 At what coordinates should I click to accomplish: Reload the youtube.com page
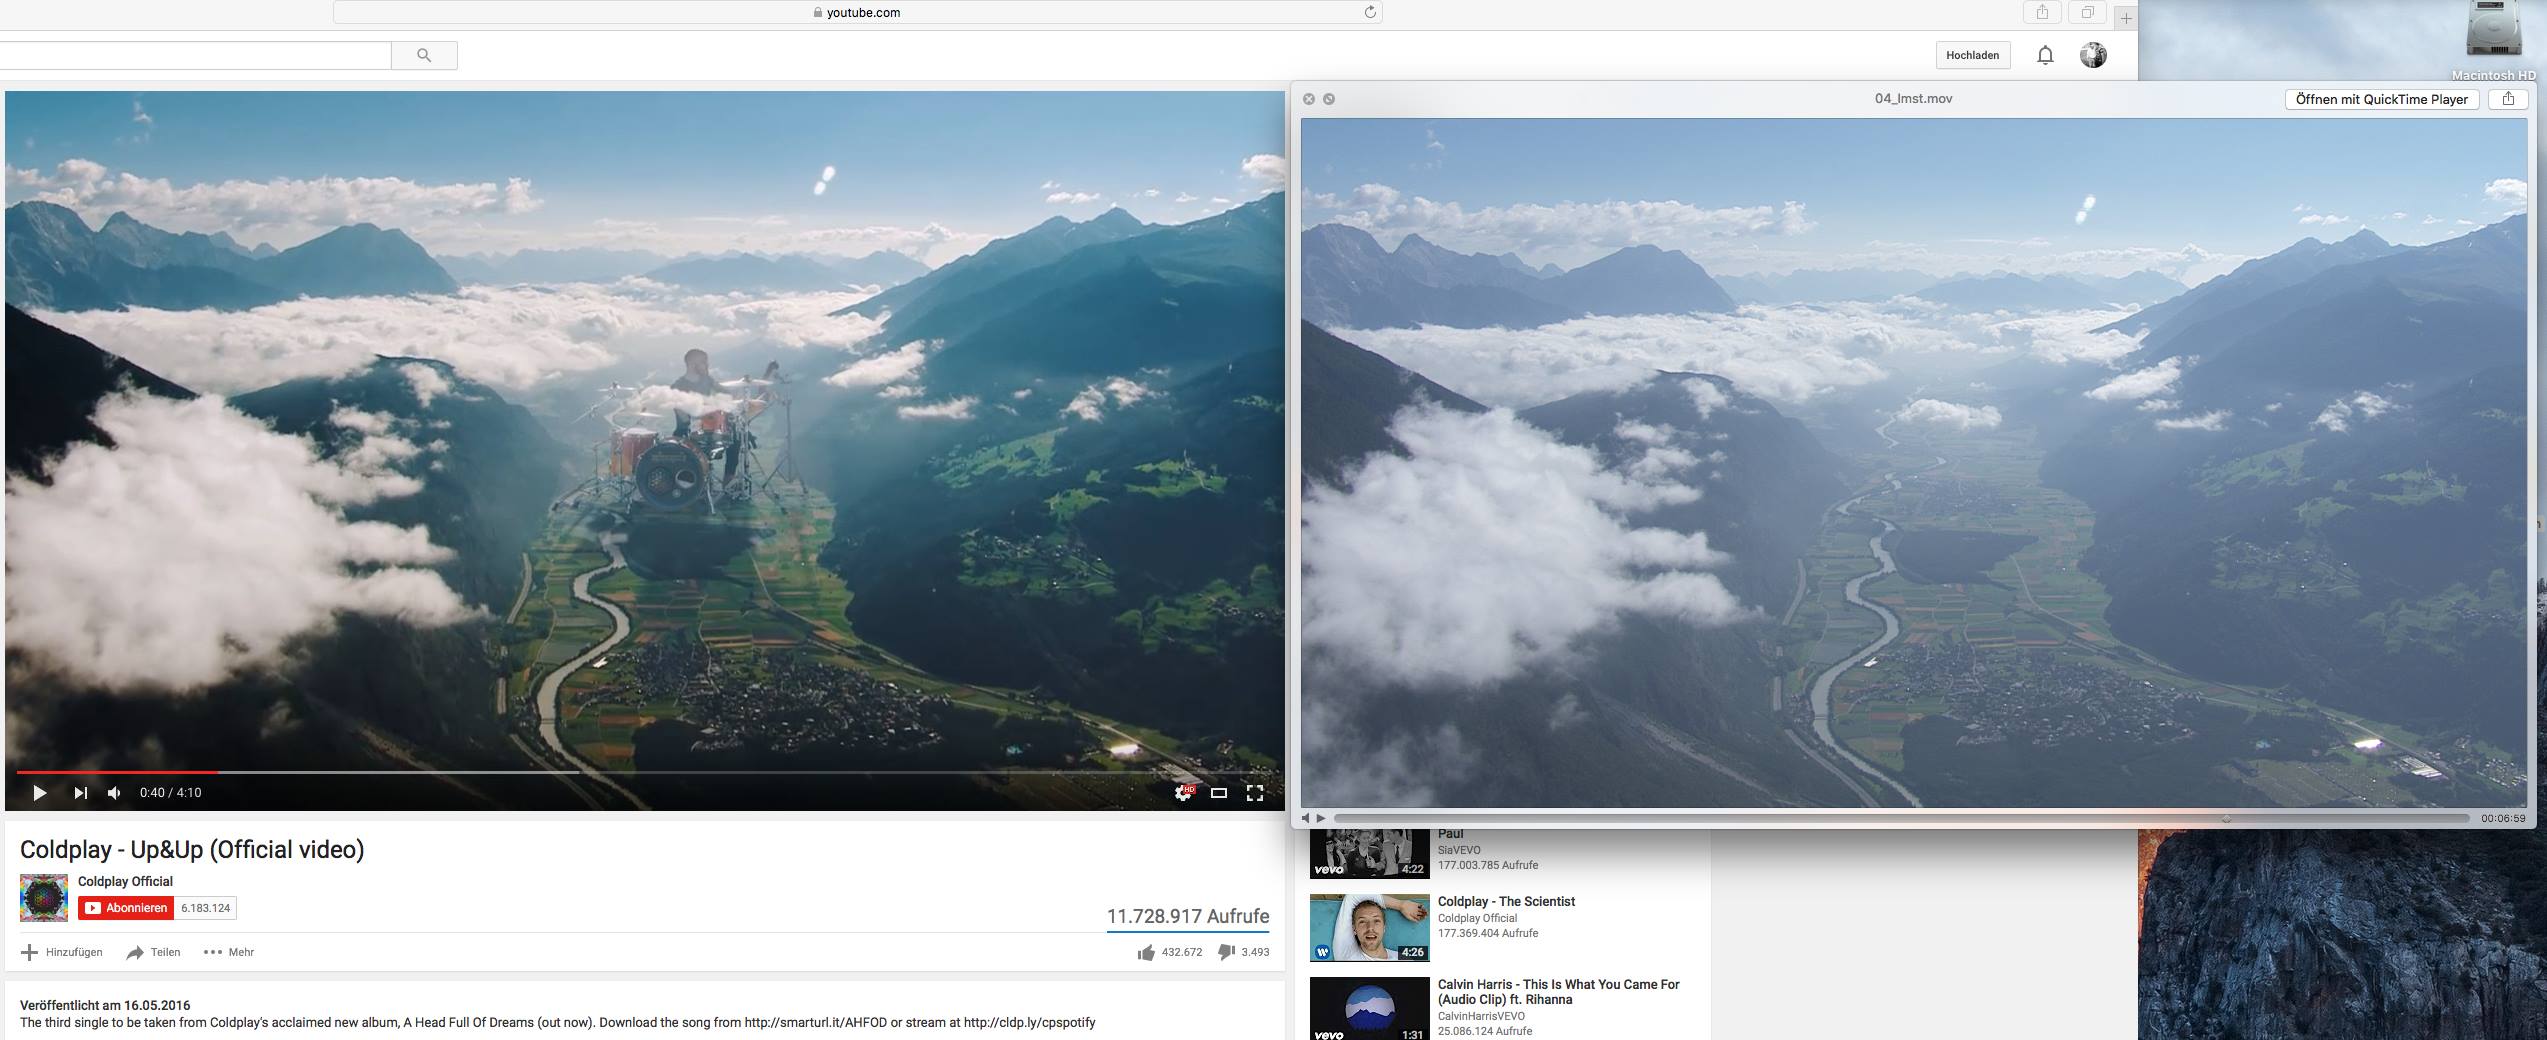(1370, 13)
